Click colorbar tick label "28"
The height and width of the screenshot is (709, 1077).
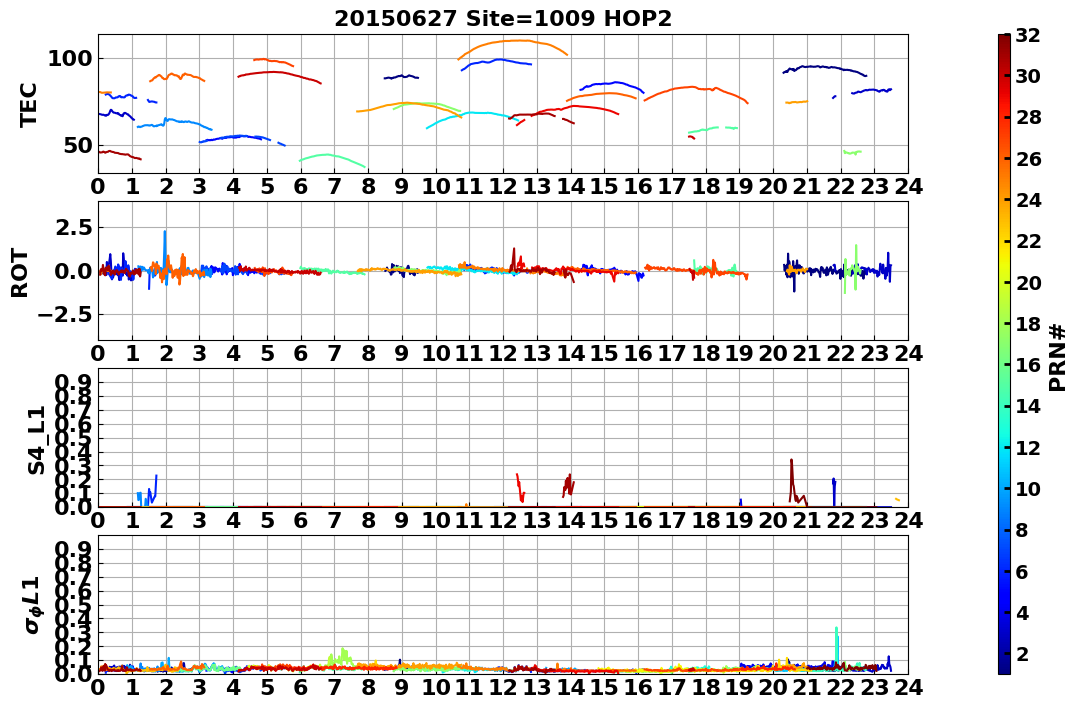click(1028, 117)
